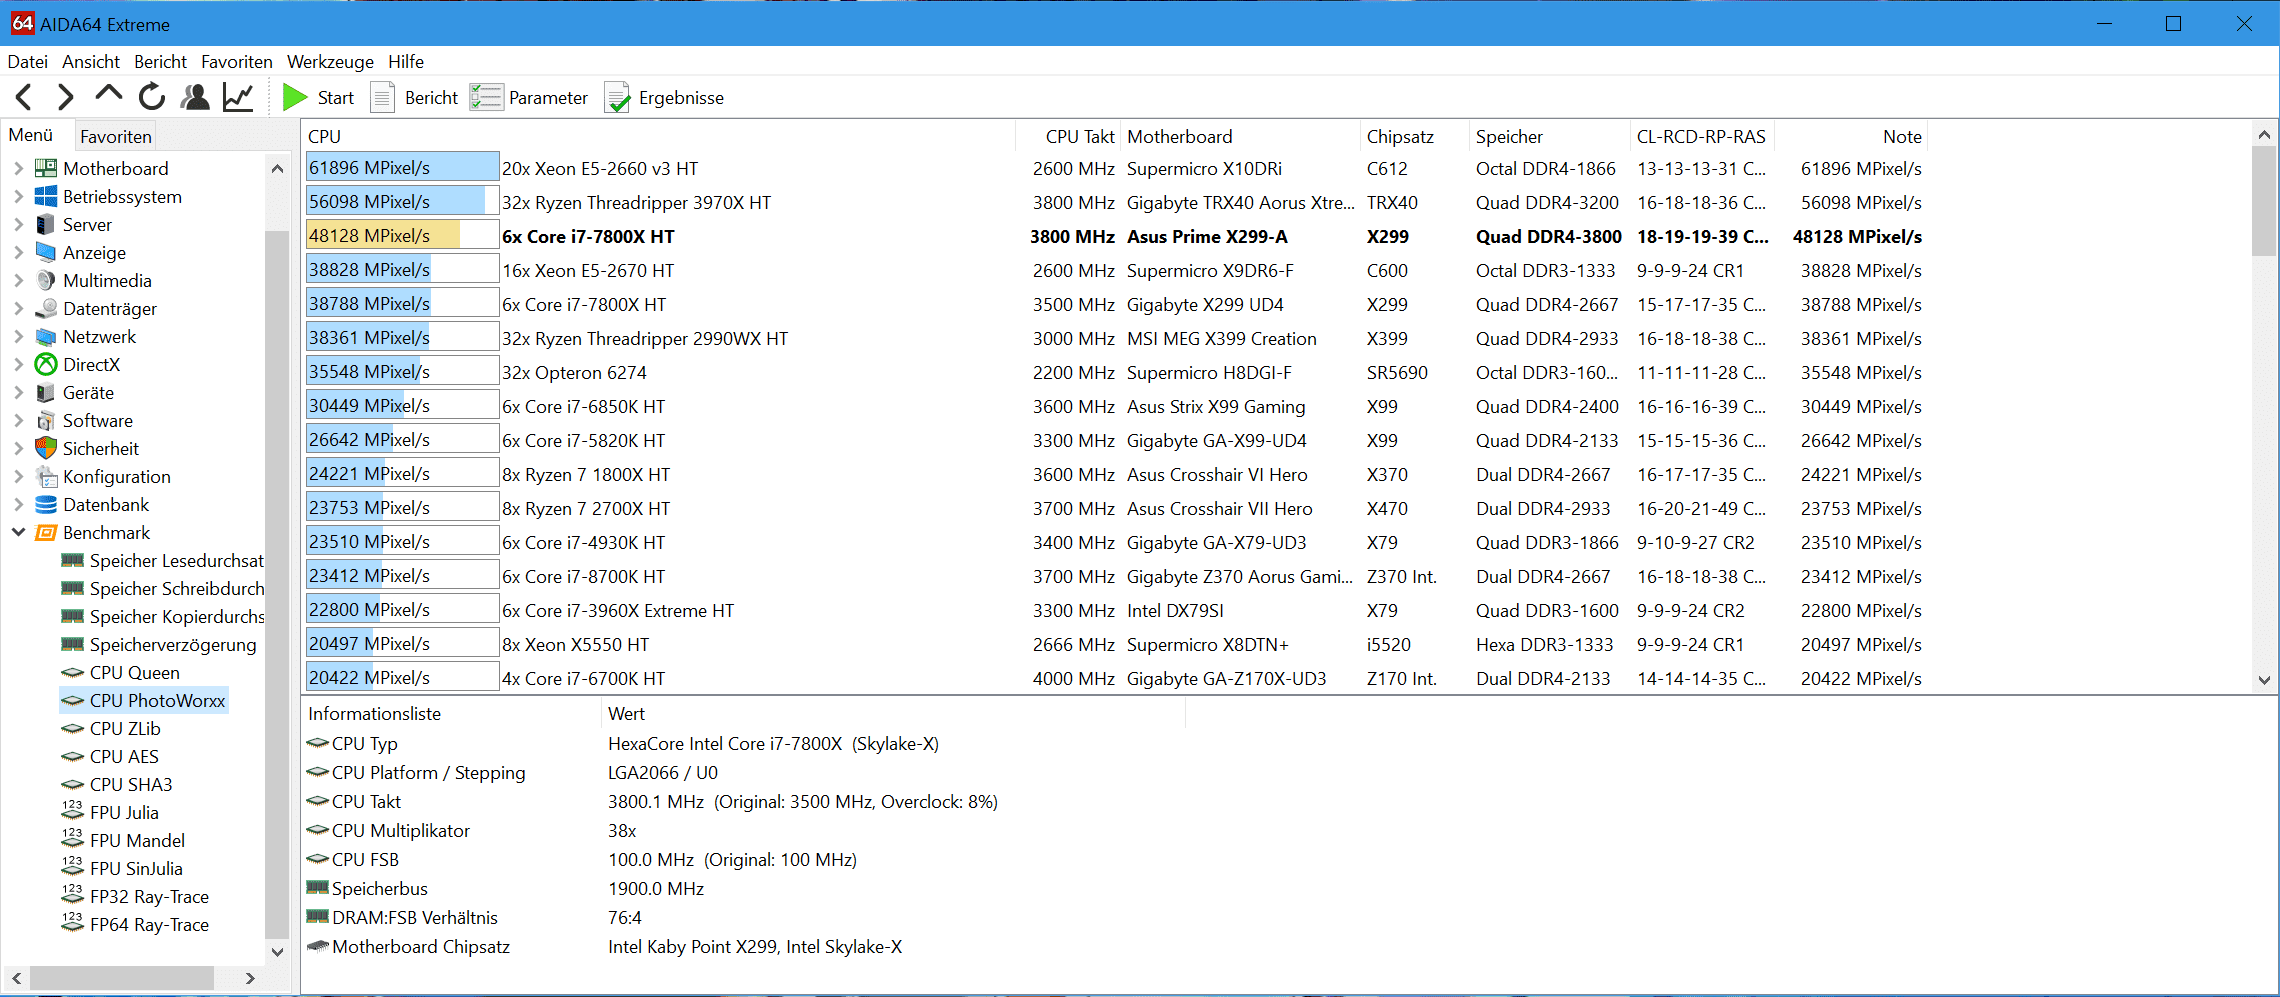The height and width of the screenshot is (997, 2280).
Task: Open the user icon in toolbar
Action: (x=195, y=97)
